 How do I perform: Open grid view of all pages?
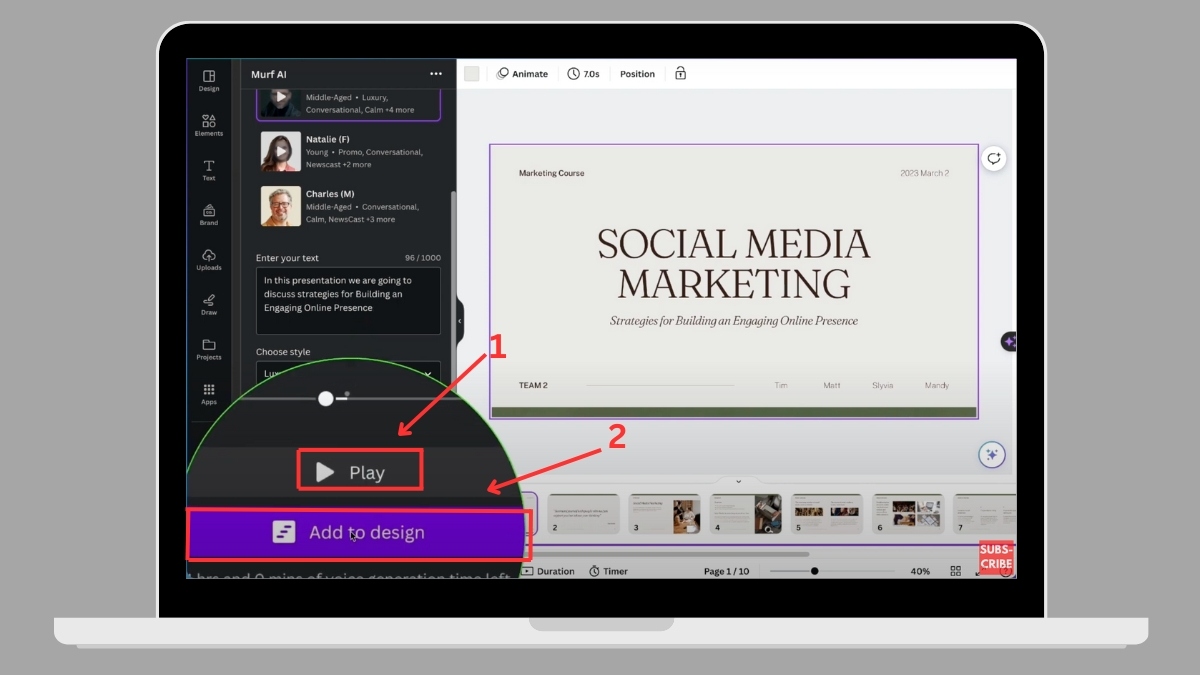956,571
